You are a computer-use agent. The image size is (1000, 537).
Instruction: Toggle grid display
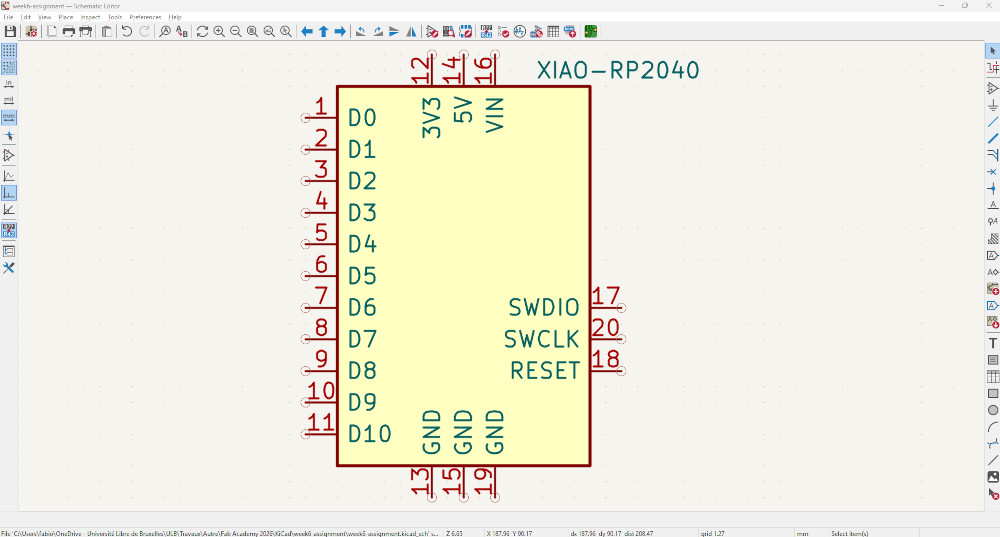click(9, 51)
